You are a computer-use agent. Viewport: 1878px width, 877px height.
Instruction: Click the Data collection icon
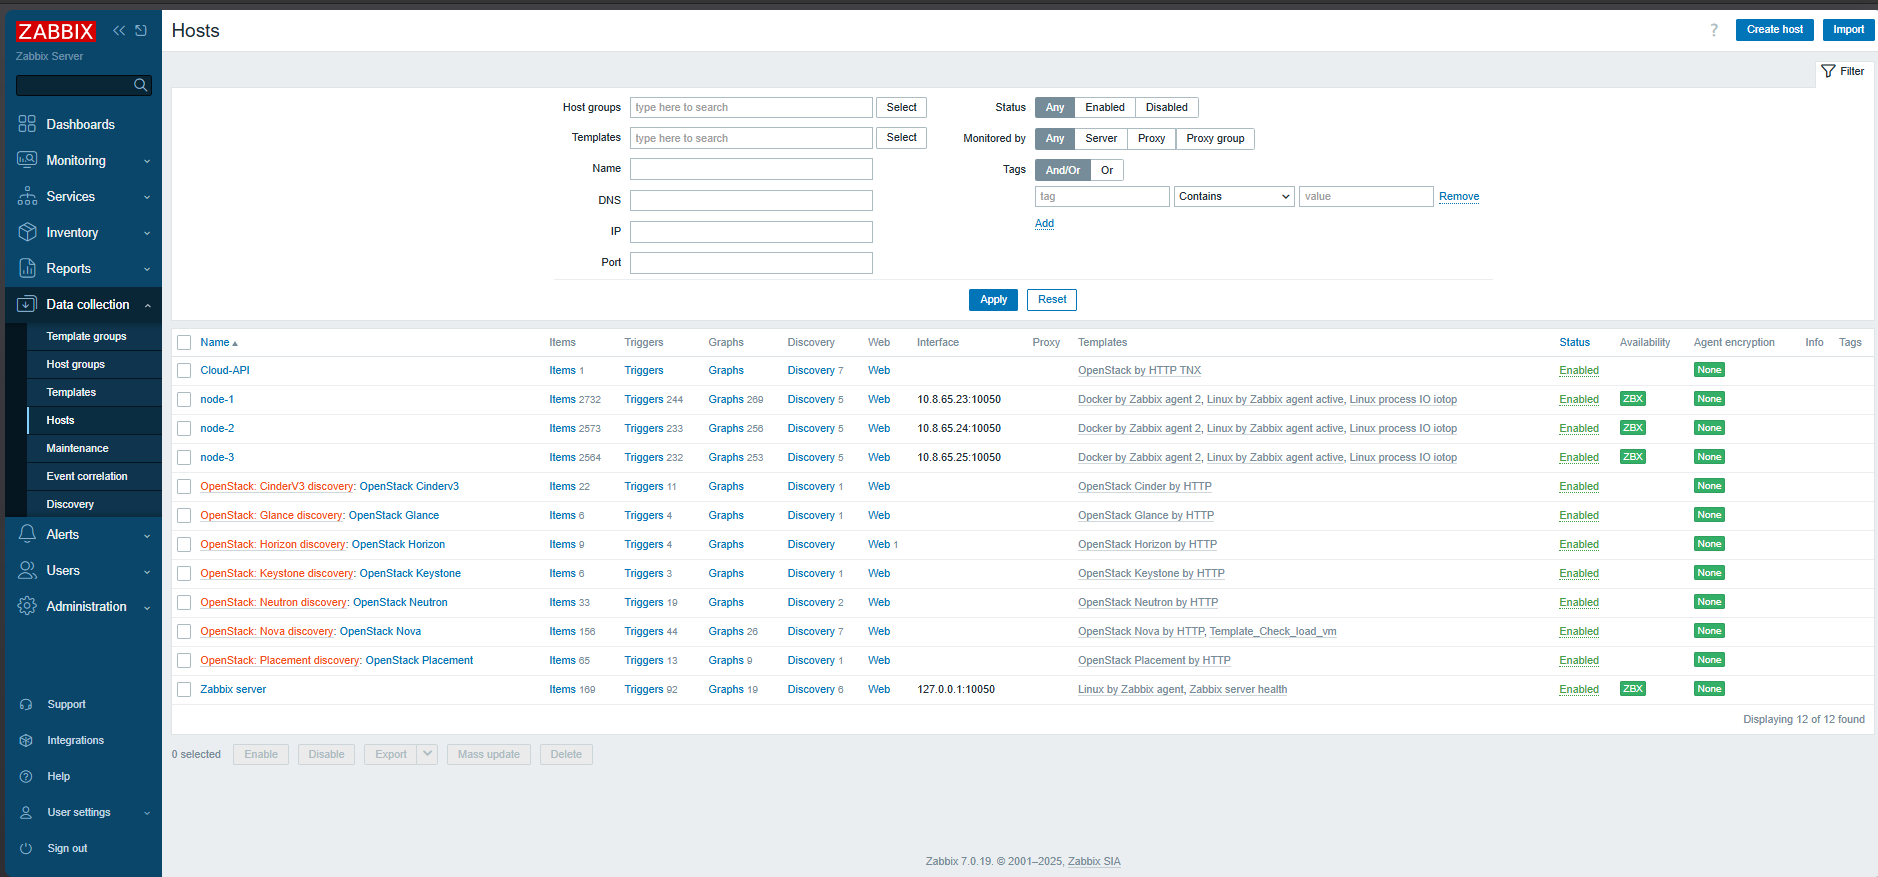point(27,304)
